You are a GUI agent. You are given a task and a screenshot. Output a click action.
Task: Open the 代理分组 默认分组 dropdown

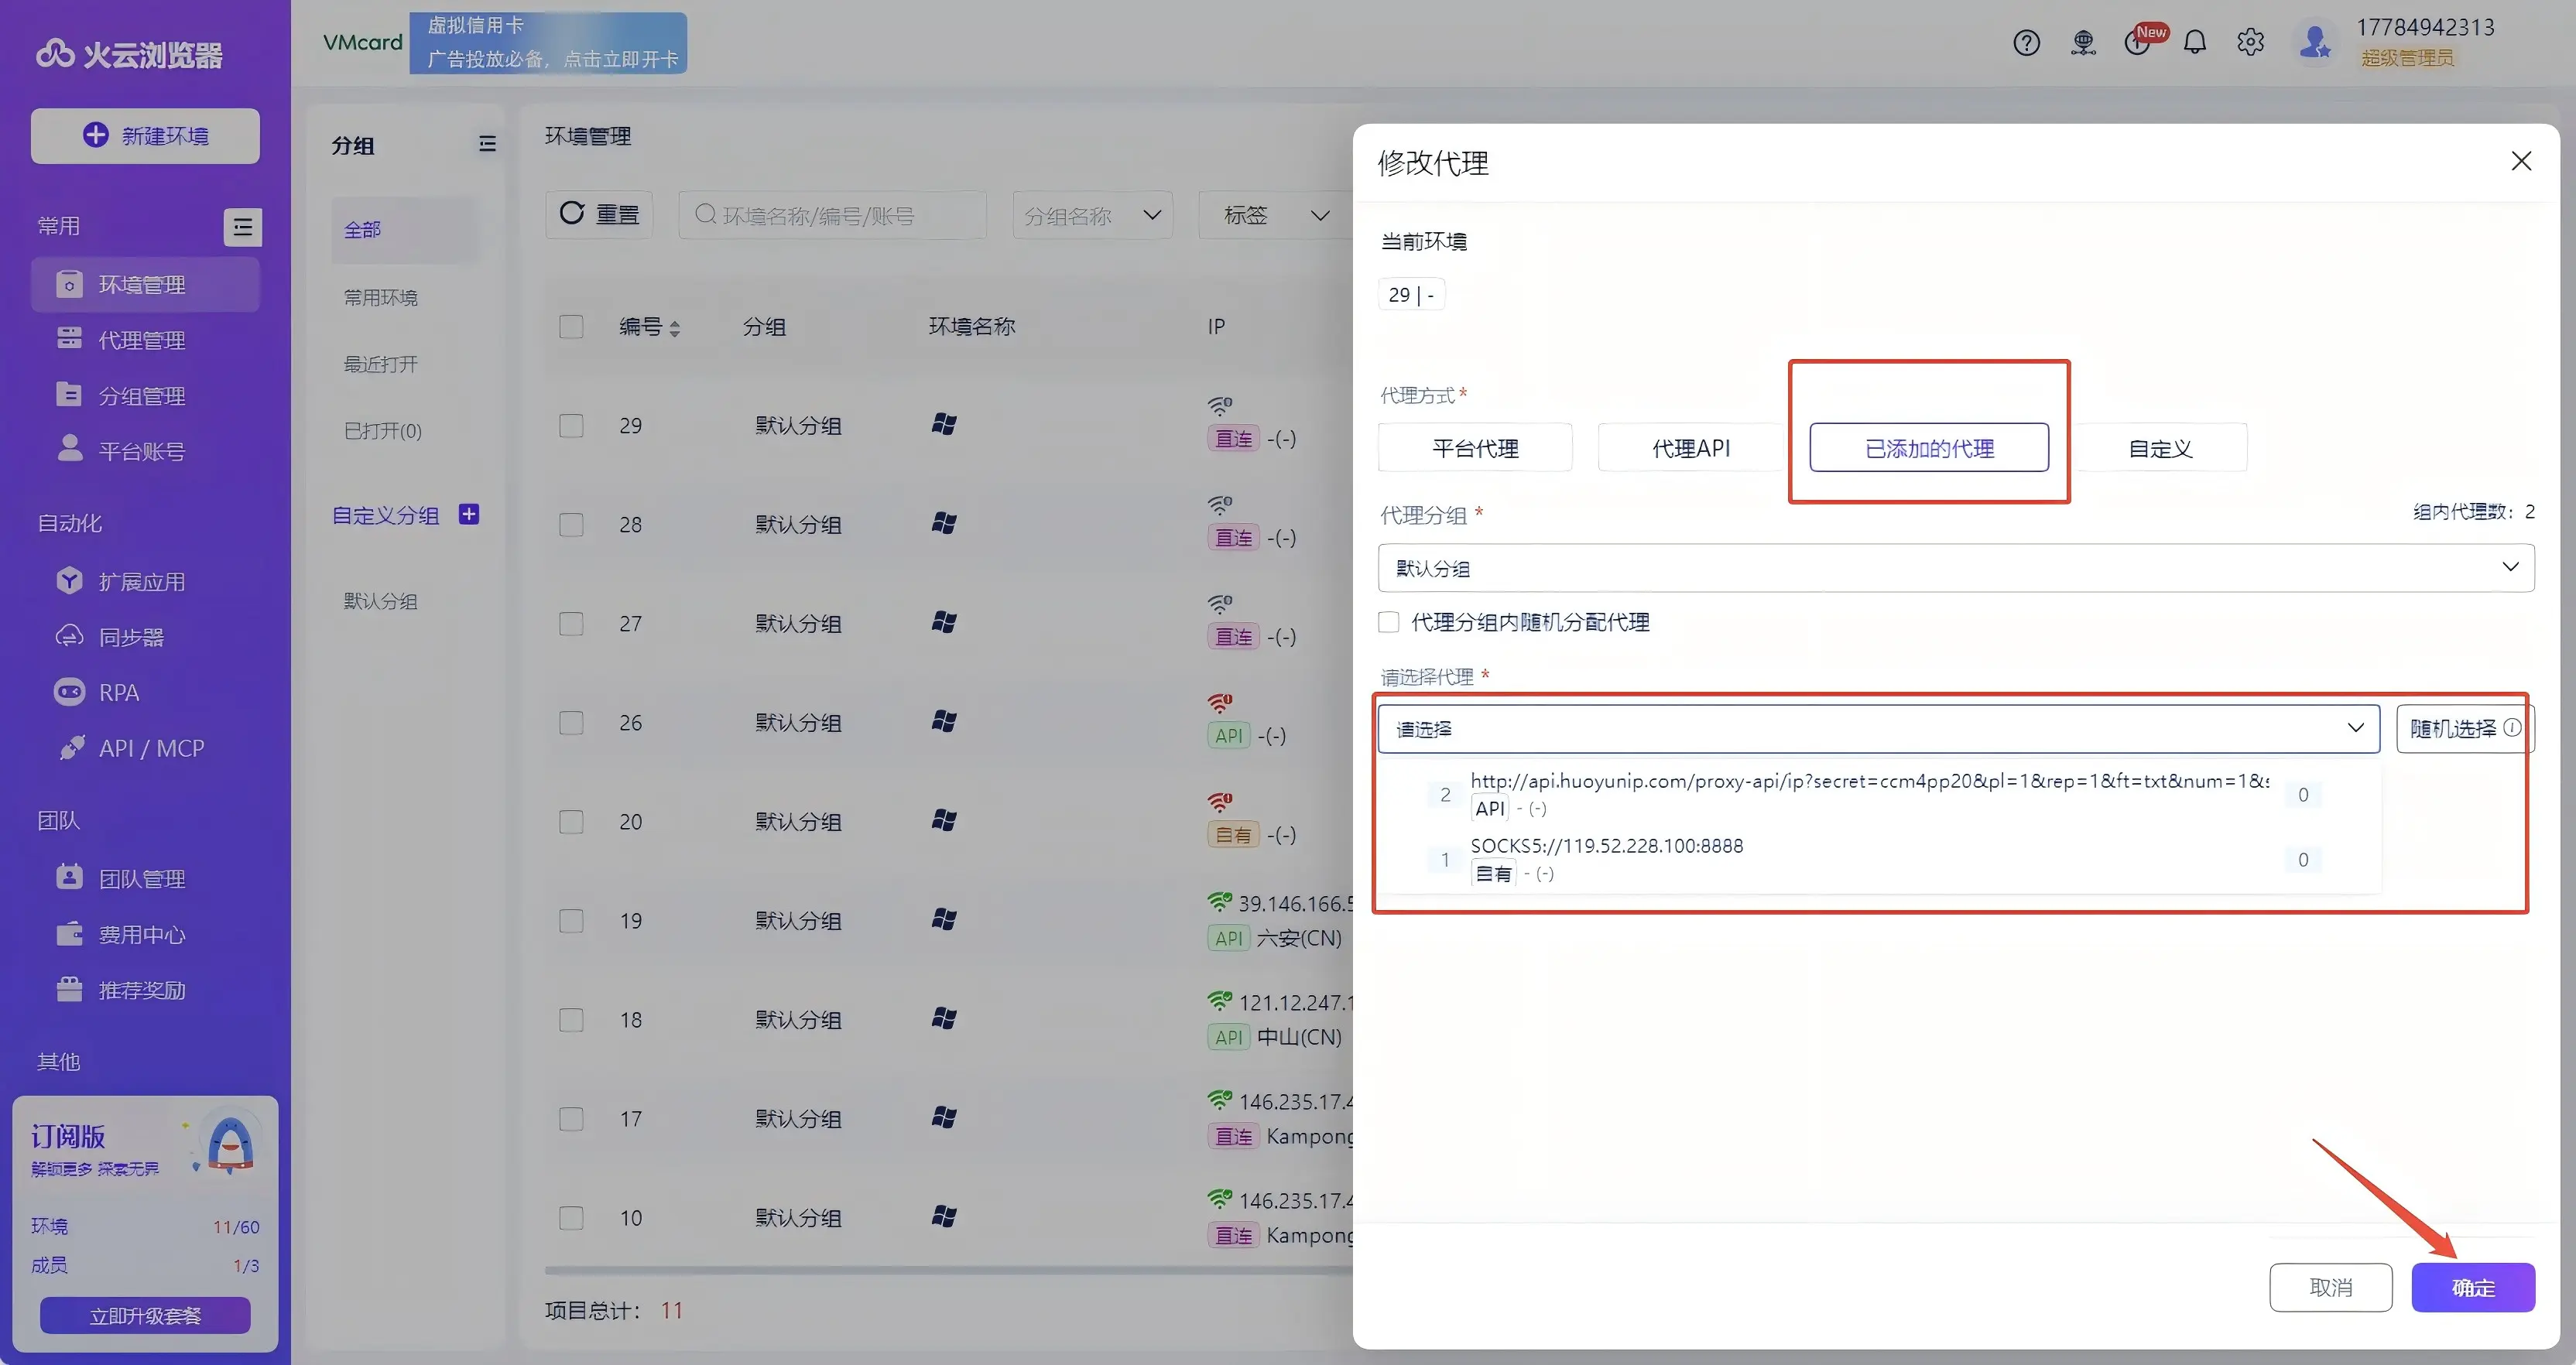(x=1955, y=568)
